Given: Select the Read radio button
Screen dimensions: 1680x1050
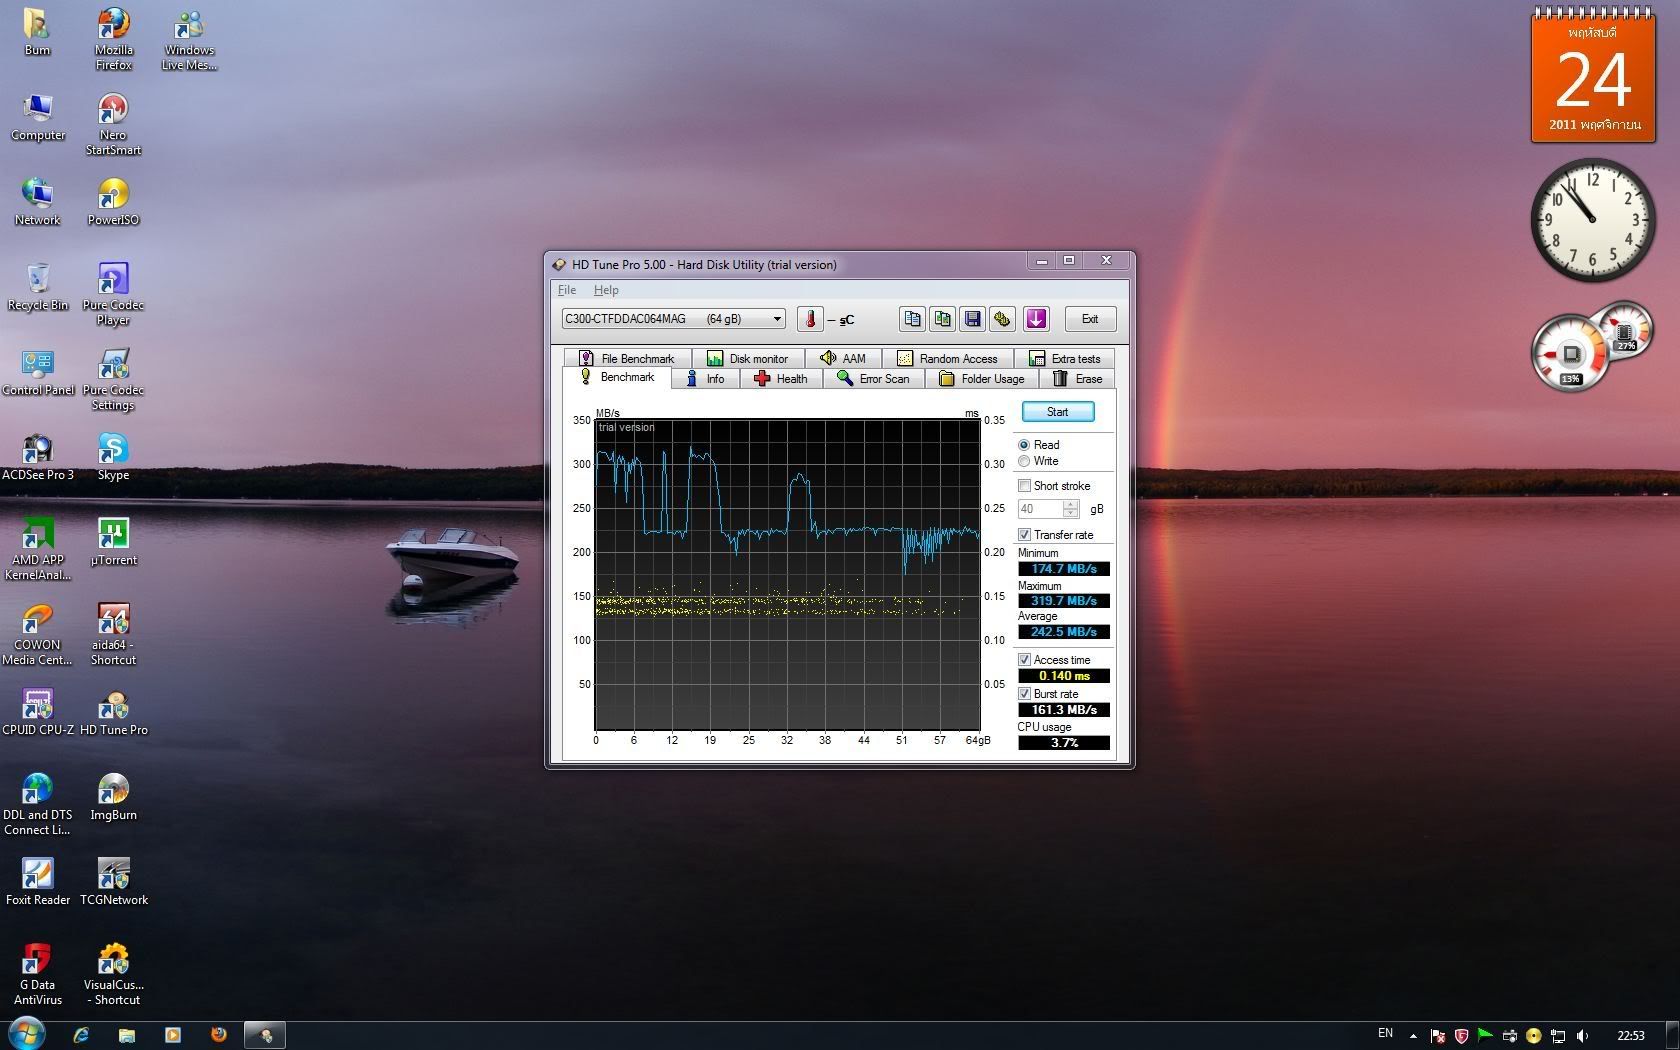Looking at the screenshot, I should point(1024,445).
